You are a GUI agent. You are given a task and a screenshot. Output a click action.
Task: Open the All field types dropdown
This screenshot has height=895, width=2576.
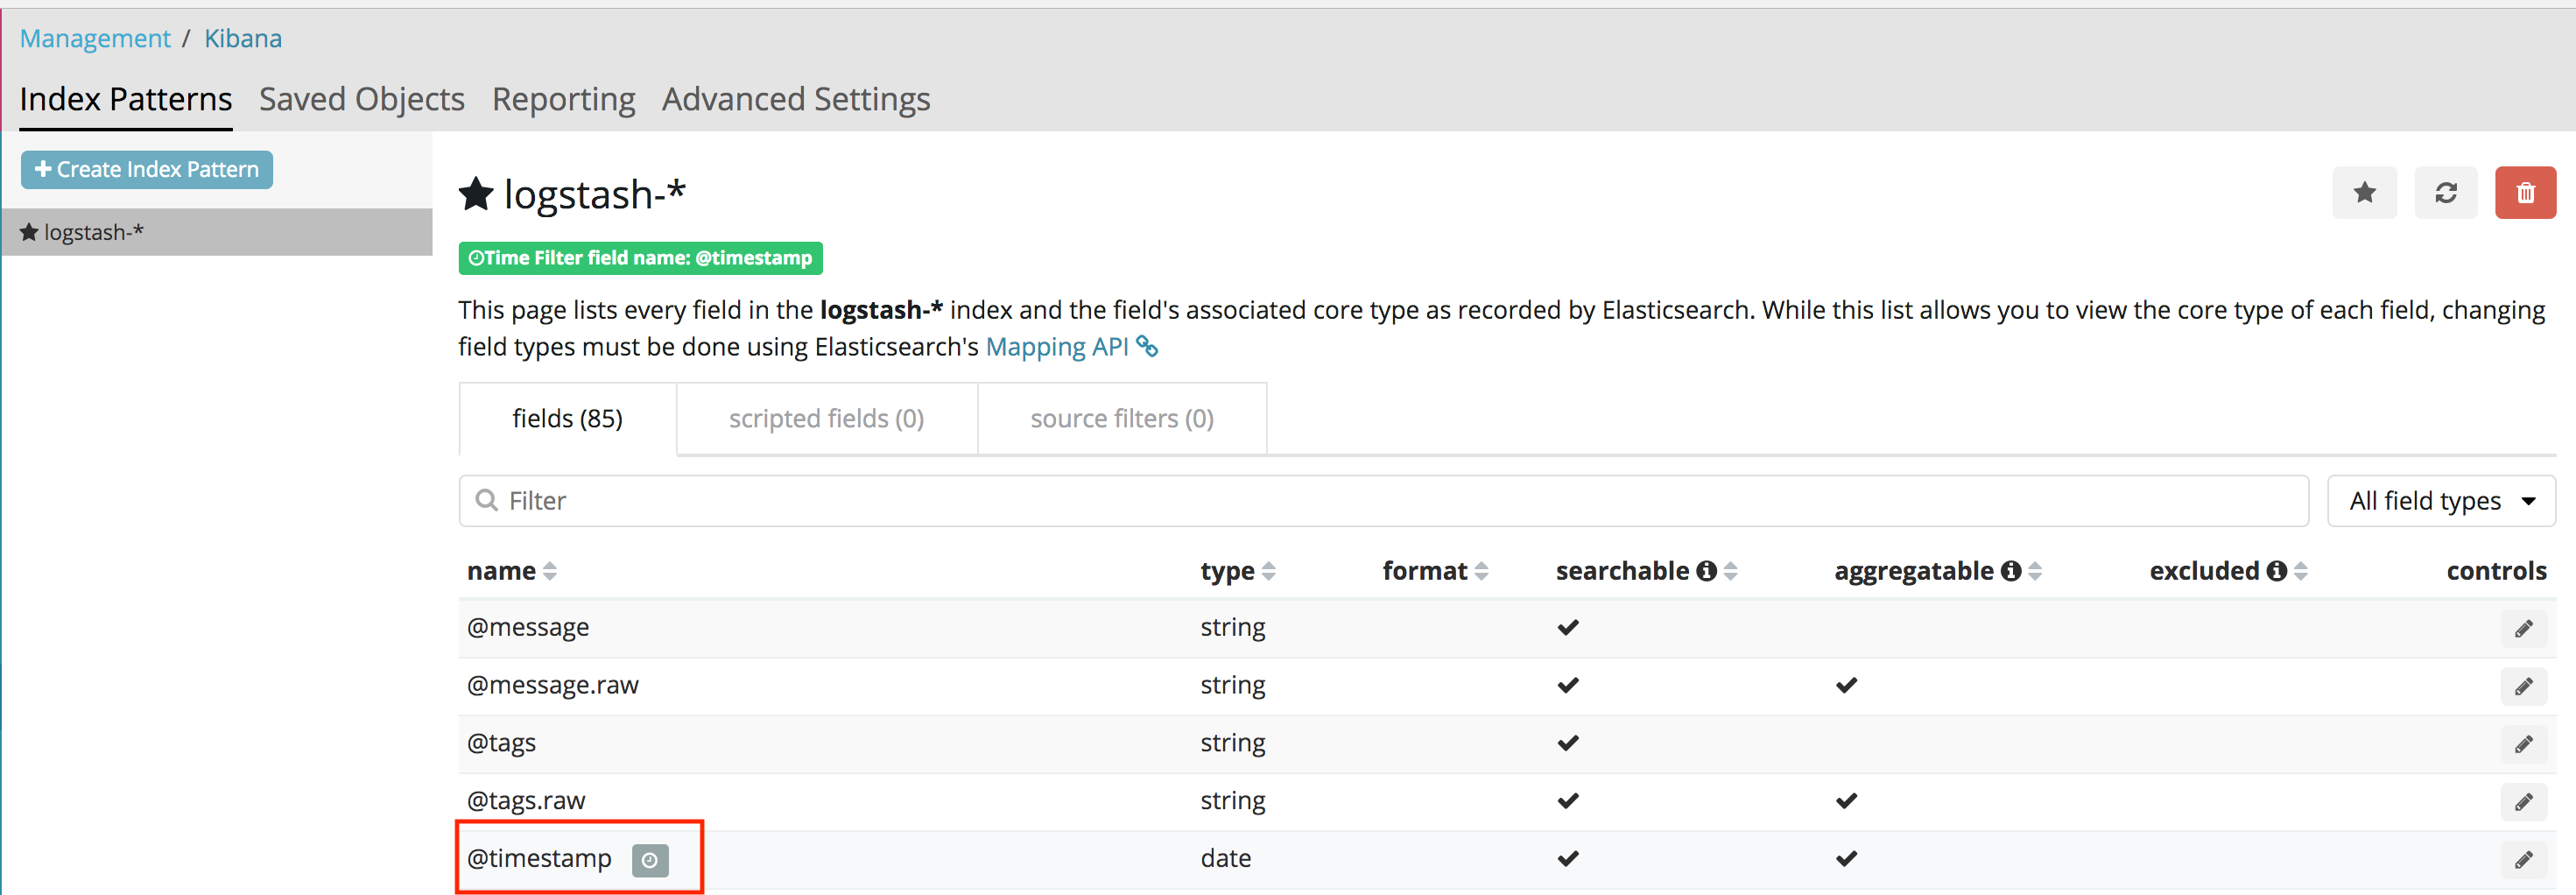[2440, 501]
